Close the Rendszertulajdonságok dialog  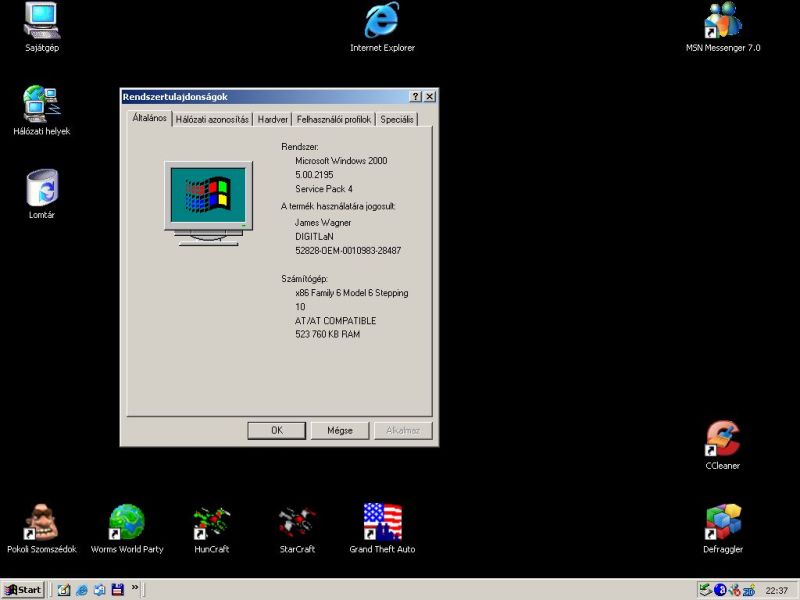(430, 96)
